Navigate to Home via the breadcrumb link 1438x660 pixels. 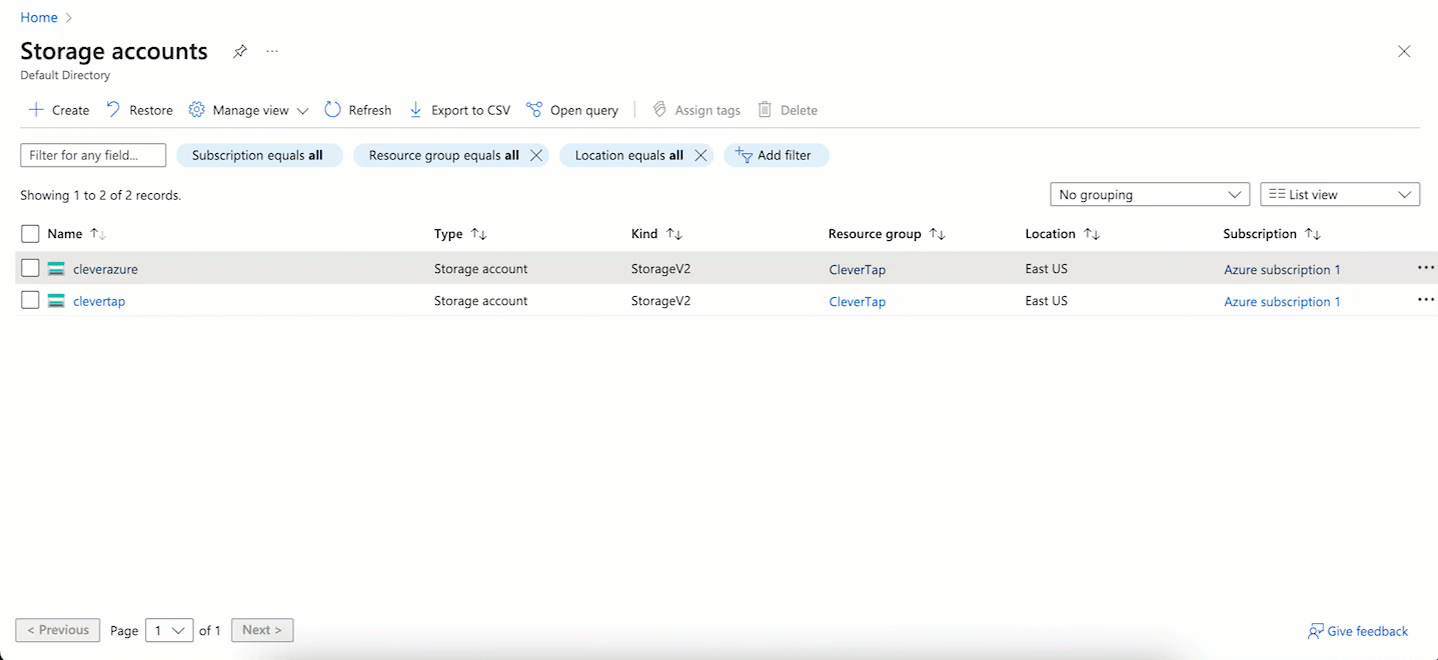coord(38,16)
